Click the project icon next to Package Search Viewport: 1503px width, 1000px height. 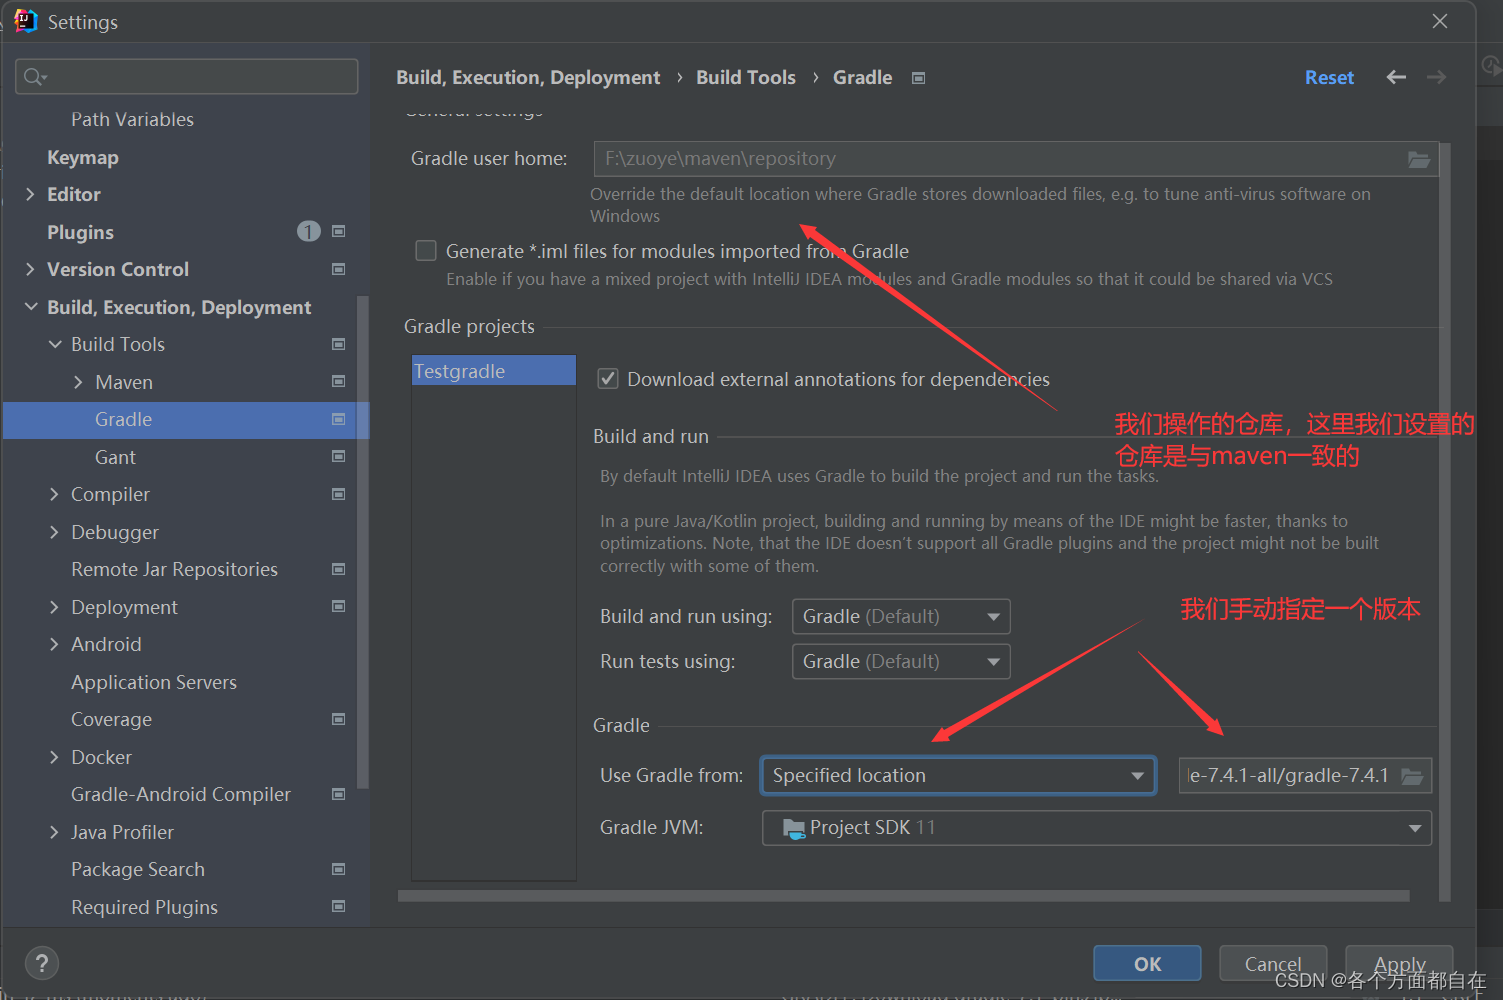point(338,869)
